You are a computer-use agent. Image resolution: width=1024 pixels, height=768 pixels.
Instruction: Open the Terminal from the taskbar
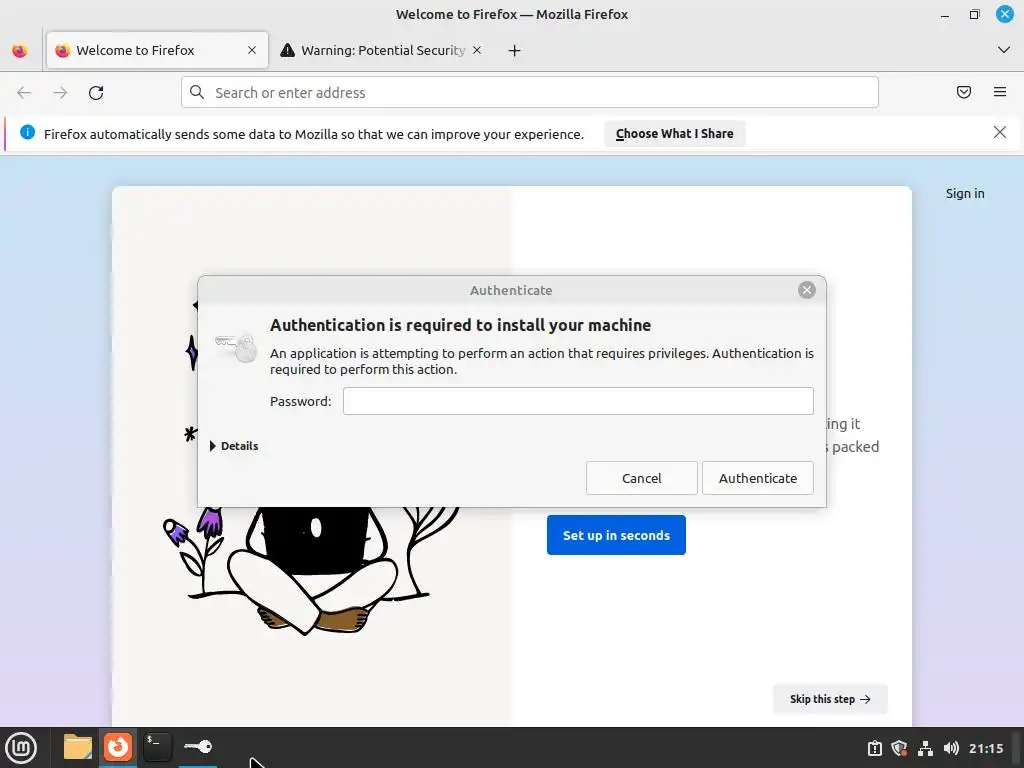[x=157, y=747]
